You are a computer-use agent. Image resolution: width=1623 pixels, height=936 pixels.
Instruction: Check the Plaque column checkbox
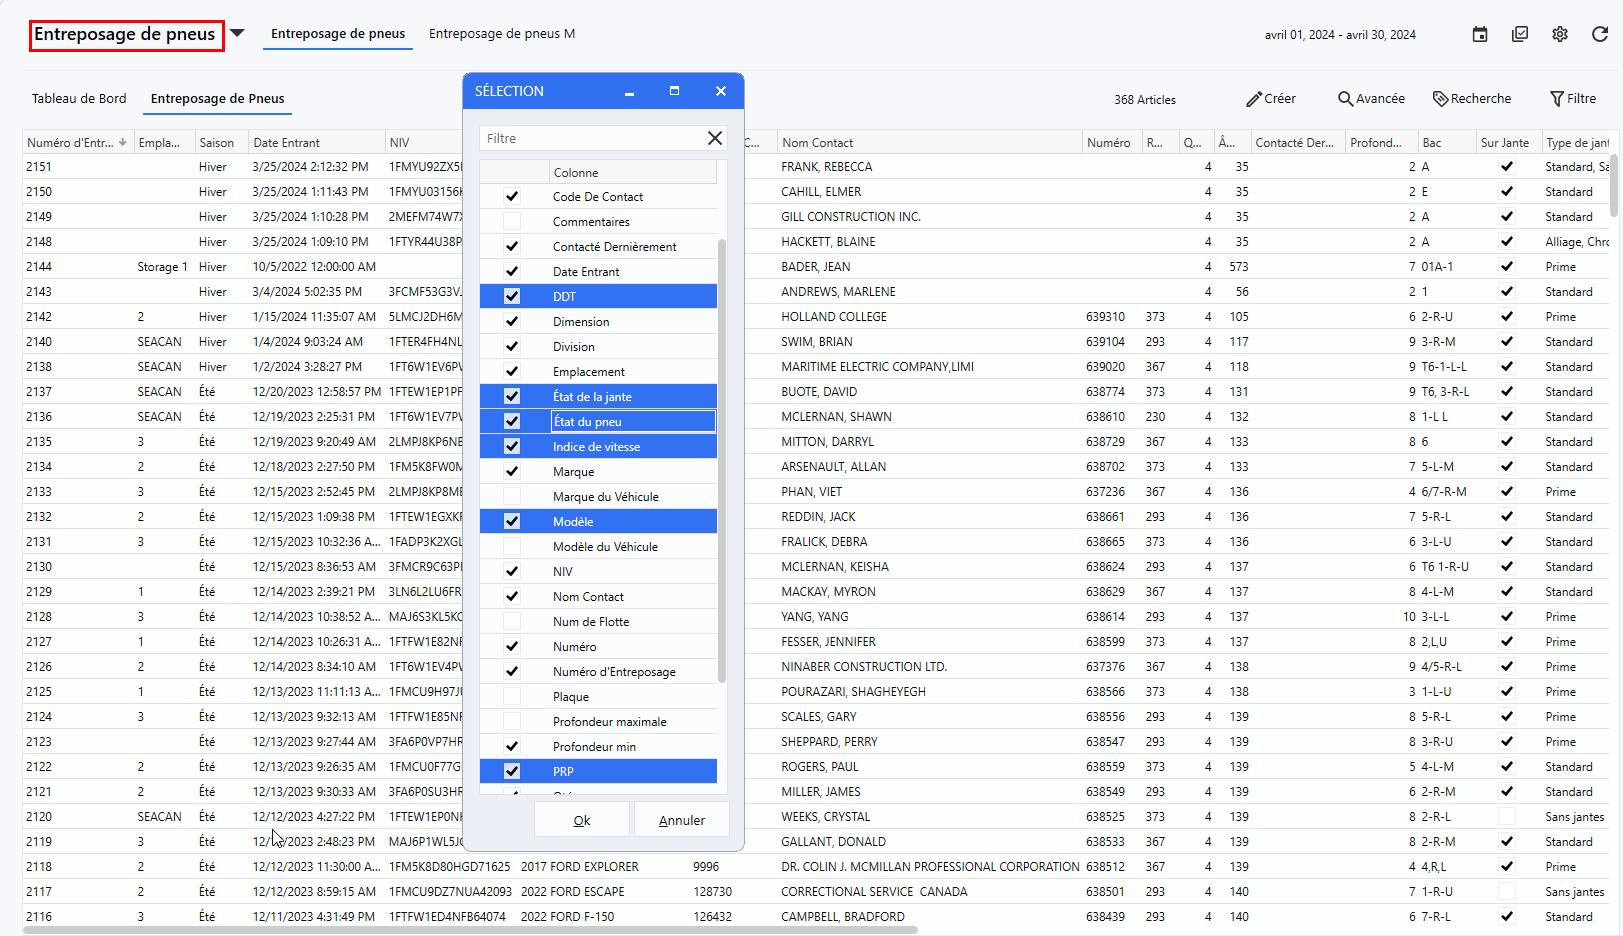pyautogui.click(x=512, y=697)
